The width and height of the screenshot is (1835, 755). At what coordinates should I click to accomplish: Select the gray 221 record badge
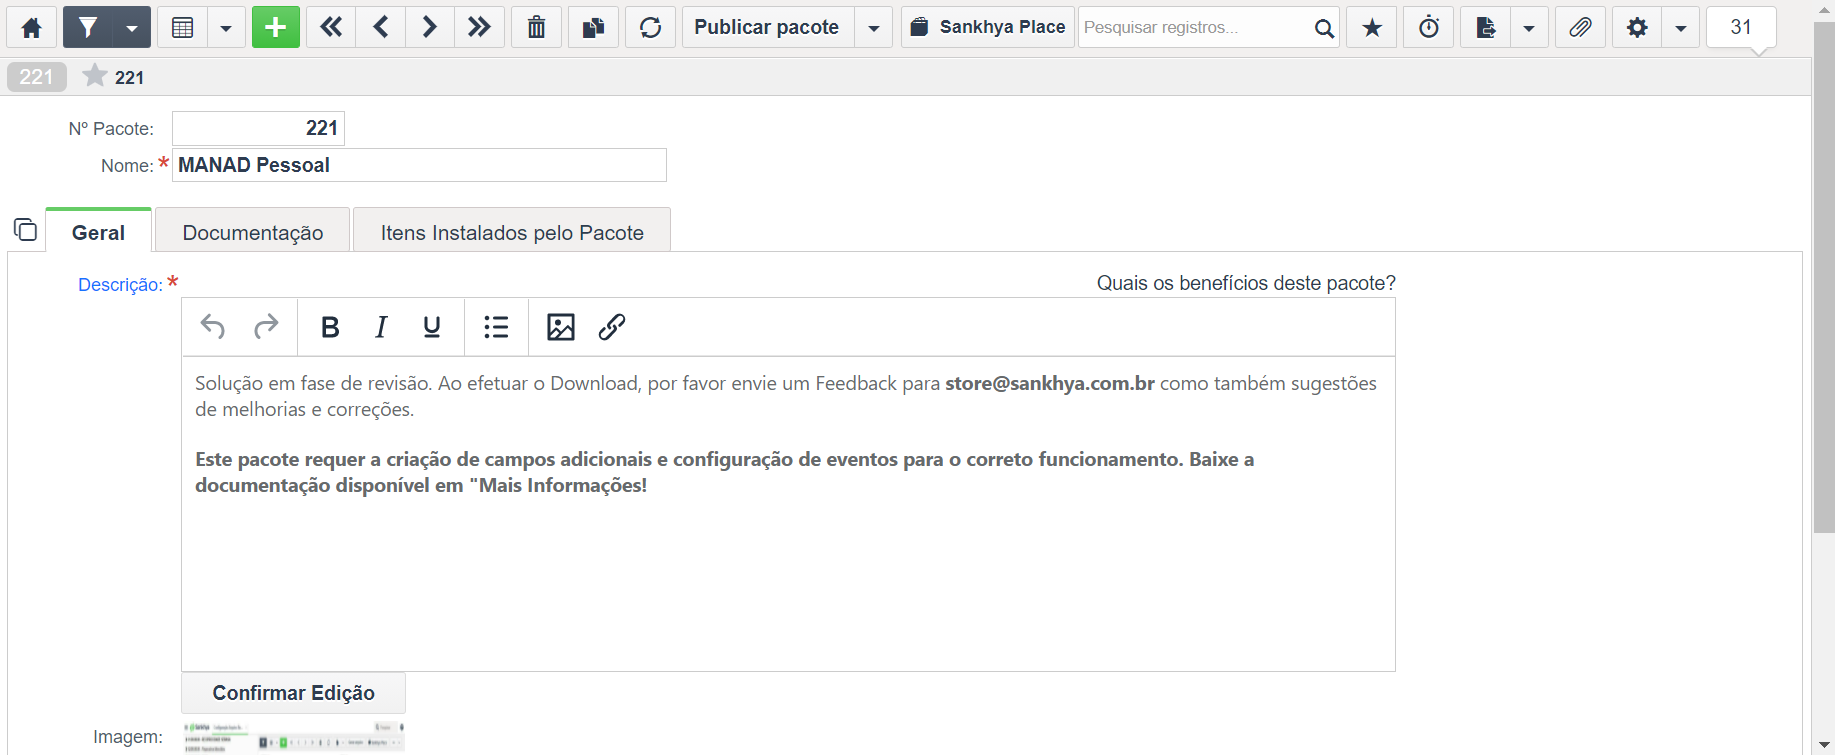36,77
